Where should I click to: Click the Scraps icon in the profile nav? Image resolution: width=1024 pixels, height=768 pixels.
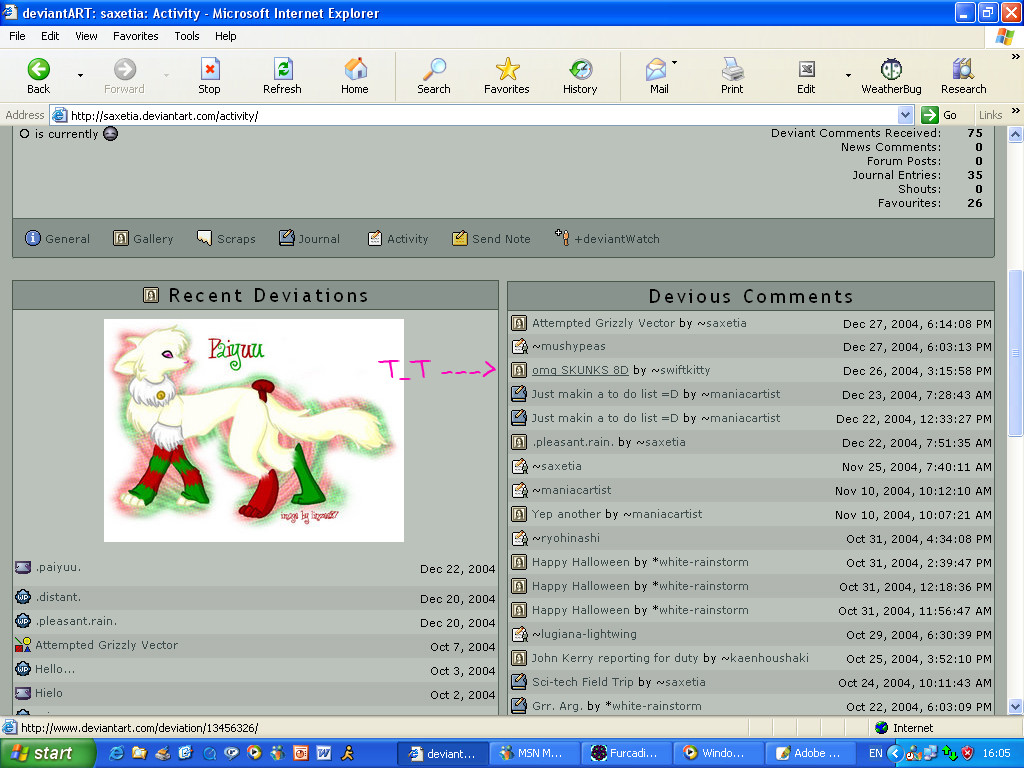[x=204, y=238]
